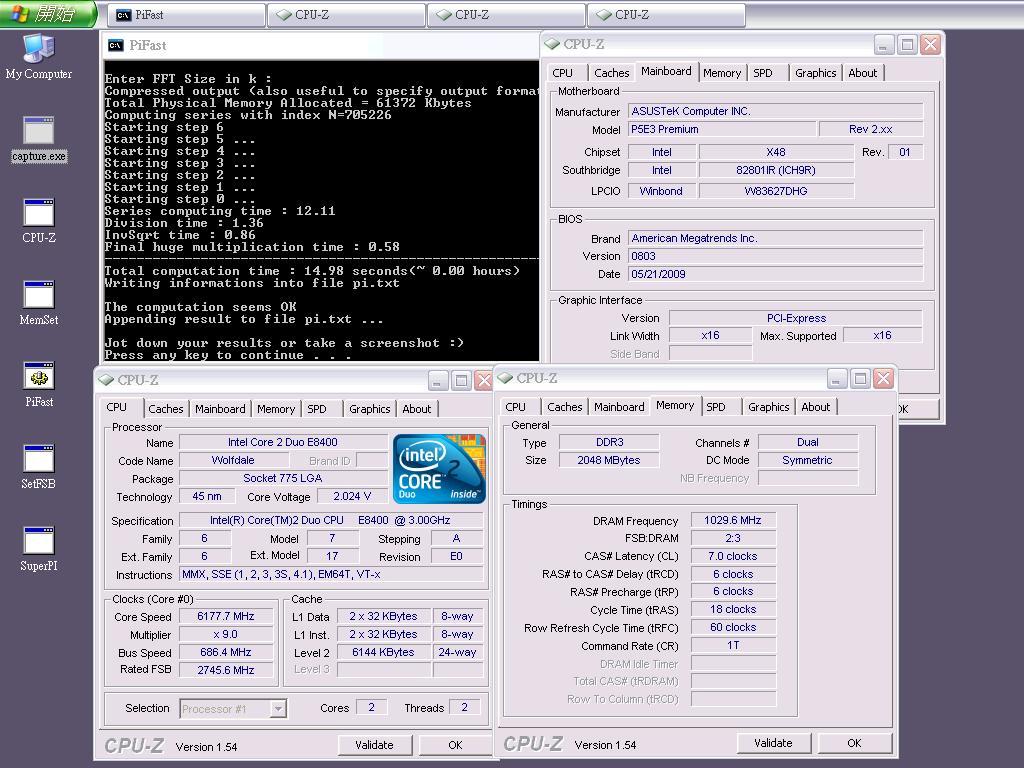Click the Core Speed 6177.7 MHz field

click(226, 616)
